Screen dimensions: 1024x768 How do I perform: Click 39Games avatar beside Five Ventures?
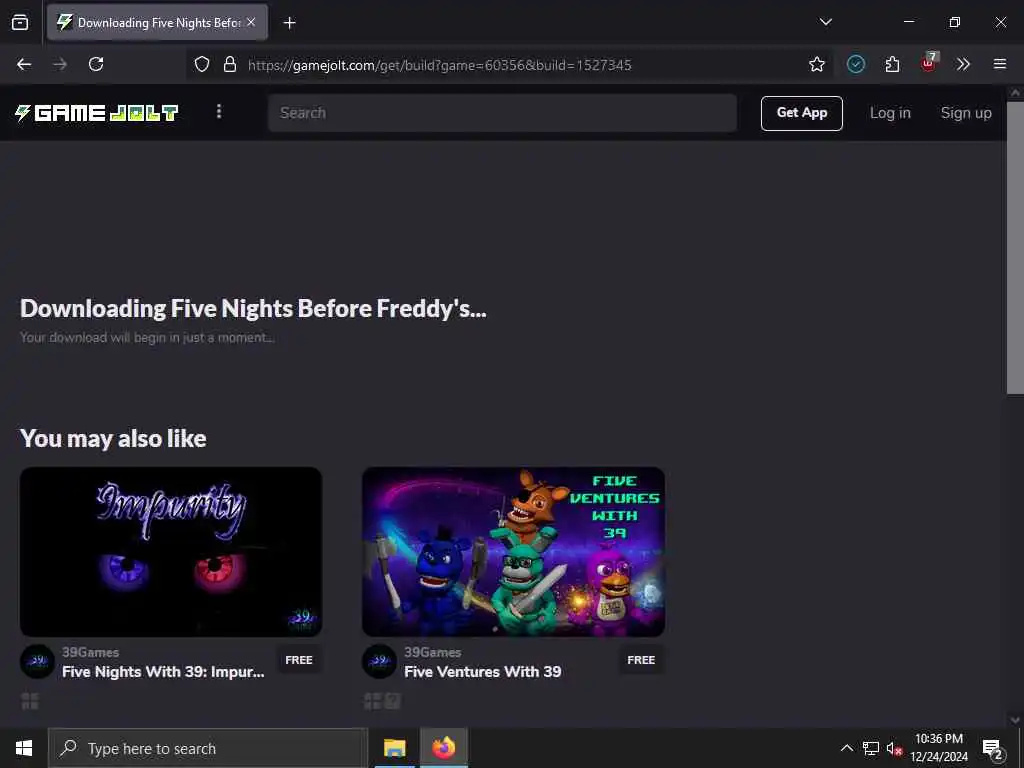[379, 661]
